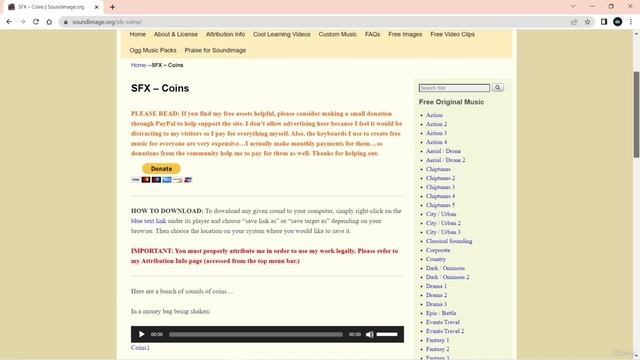The image size is (640, 360).
Task: Open the Action music category
Action: point(434,115)
